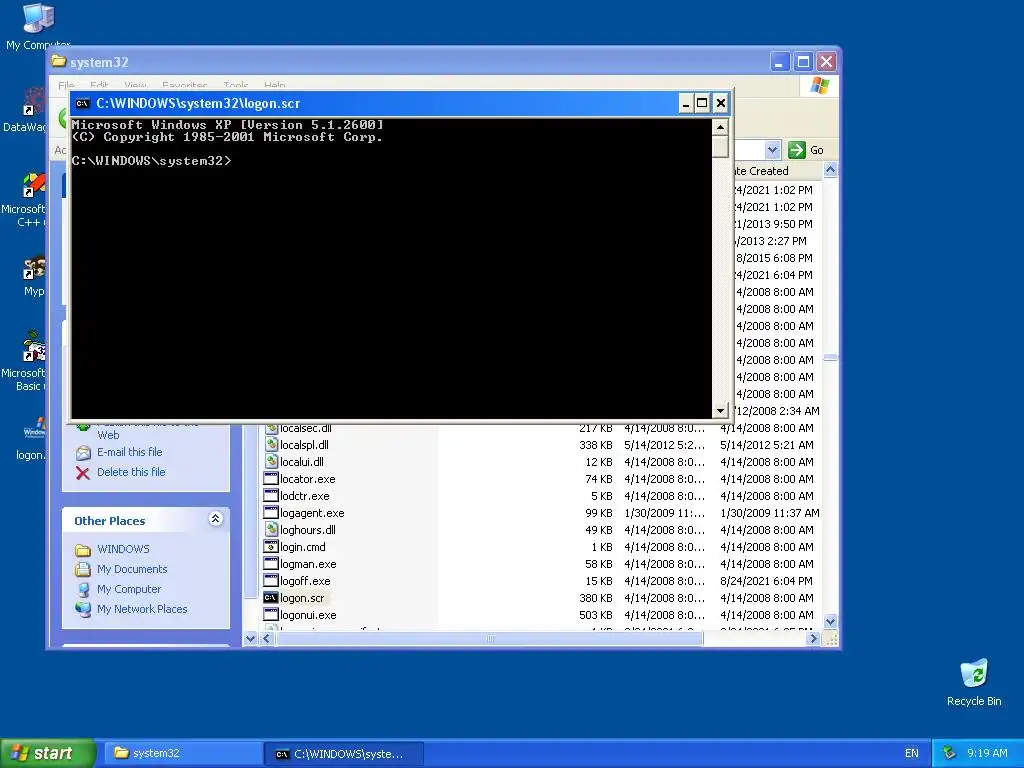Go to My Computer link in Other Places

click(129, 589)
